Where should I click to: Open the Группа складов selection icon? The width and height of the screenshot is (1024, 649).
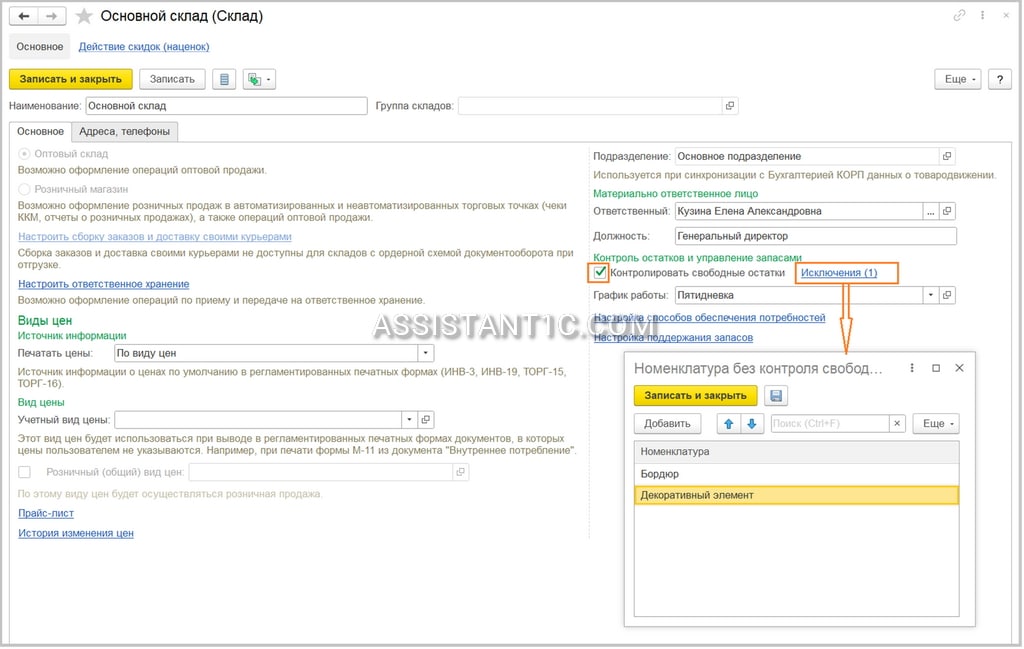point(729,106)
